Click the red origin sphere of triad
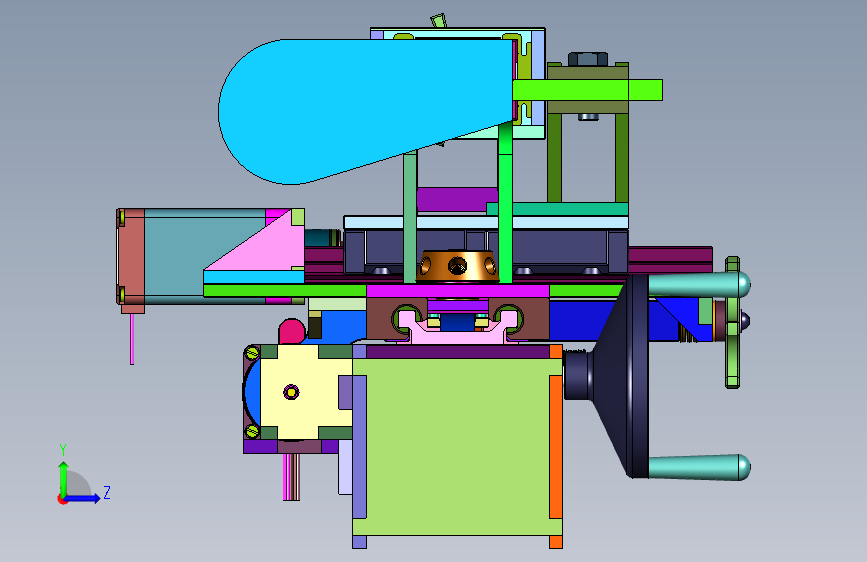 (x=62, y=499)
